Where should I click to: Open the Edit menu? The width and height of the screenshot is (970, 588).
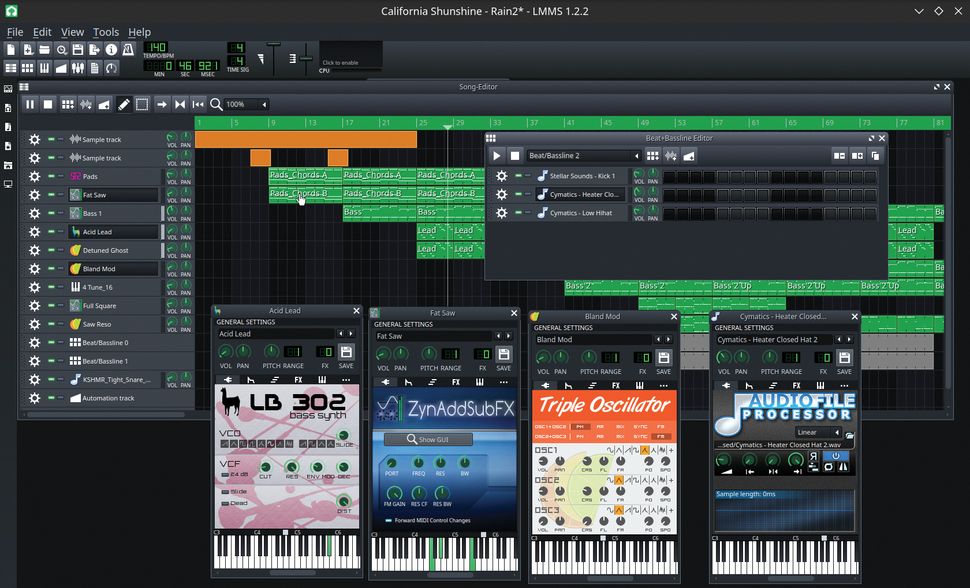[41, 31]
